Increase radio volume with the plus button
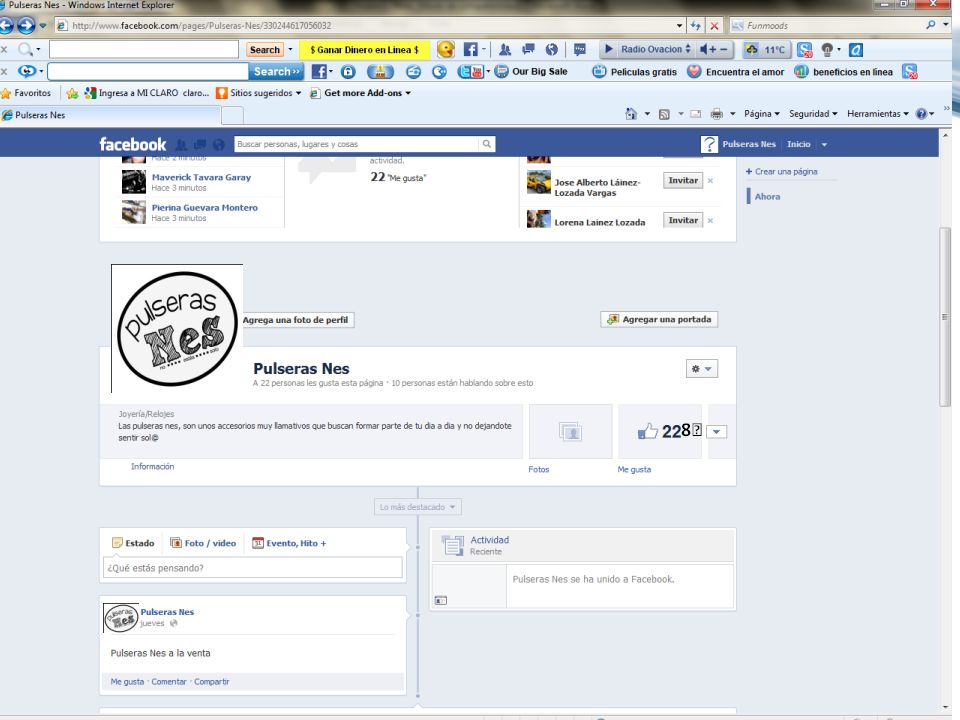Viewport: 960px width, 720px height. pos(713,49)
